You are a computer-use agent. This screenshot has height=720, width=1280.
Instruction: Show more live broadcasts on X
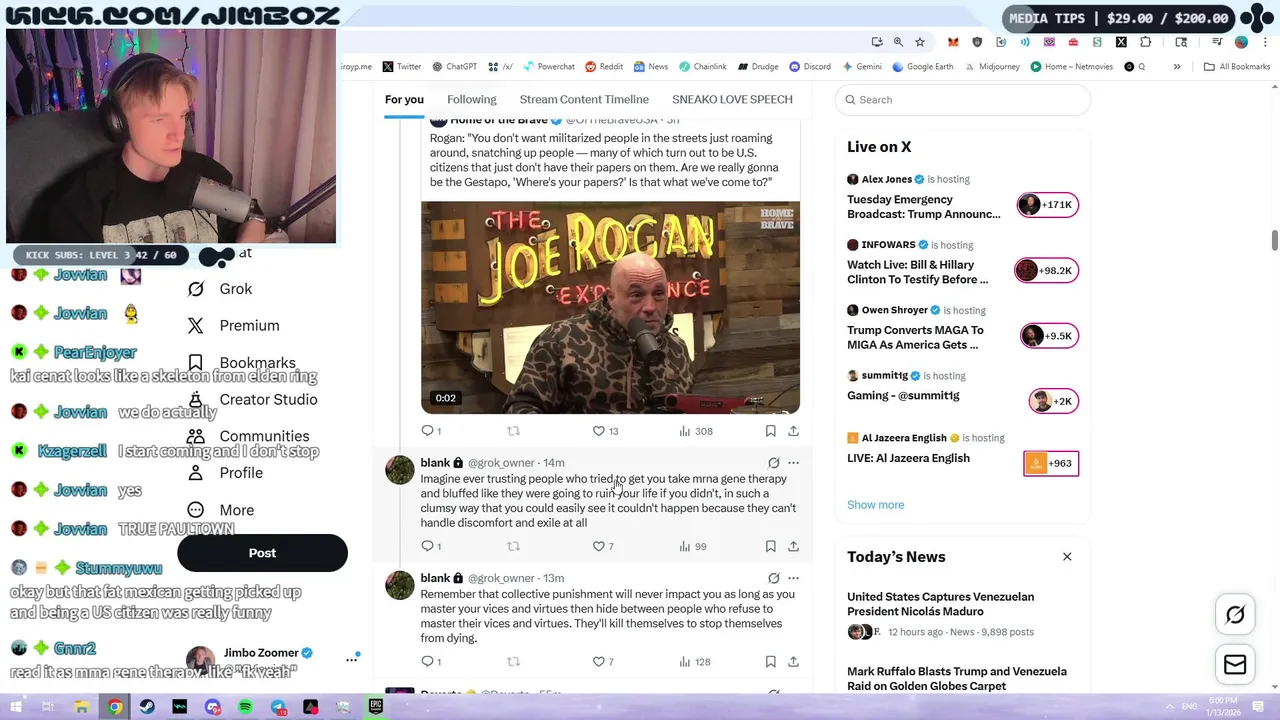875,505
